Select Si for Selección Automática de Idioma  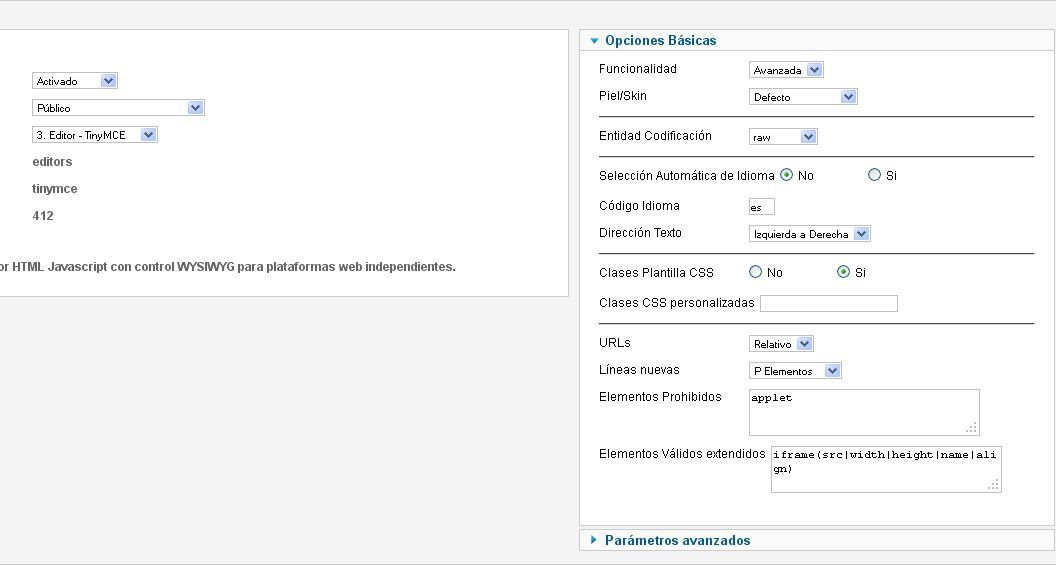[x=874, y=175]
